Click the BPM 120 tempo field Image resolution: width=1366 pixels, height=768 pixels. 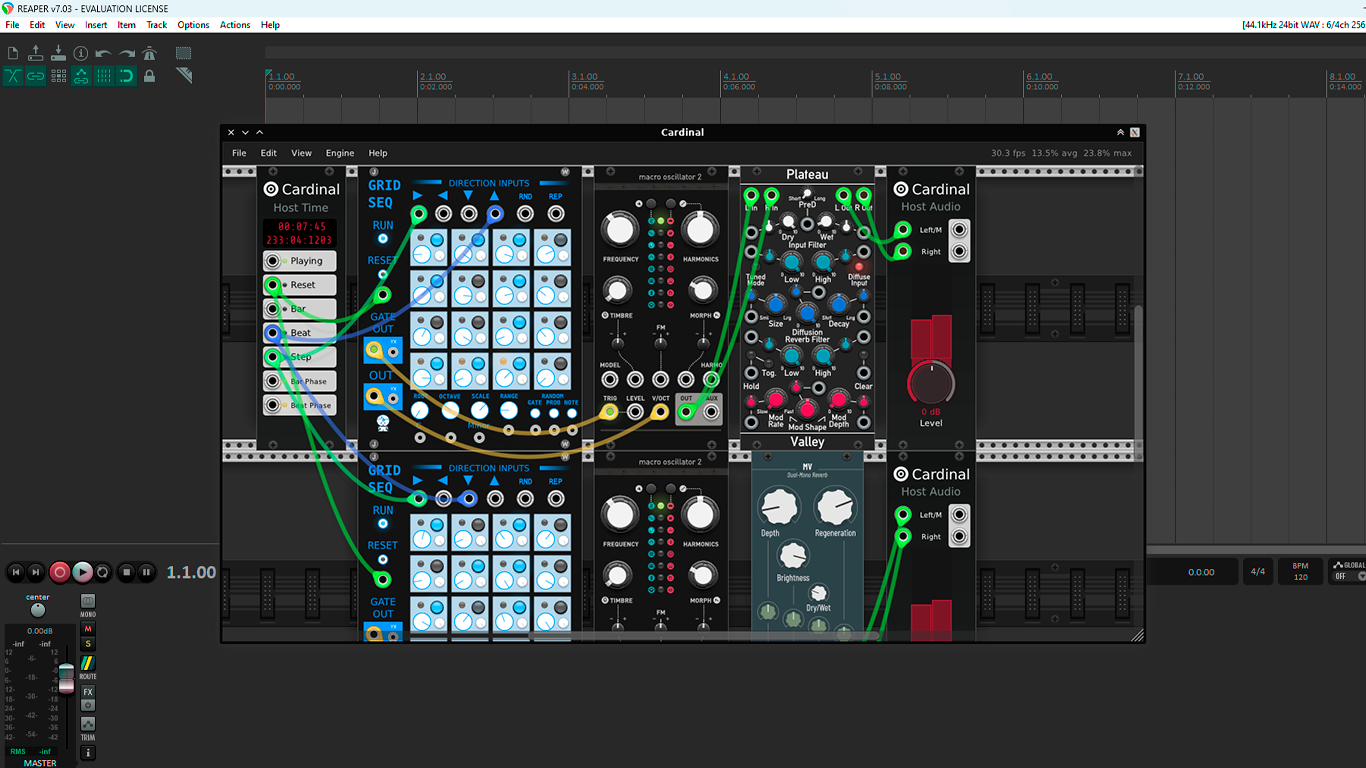click(x=1301, y=572)
